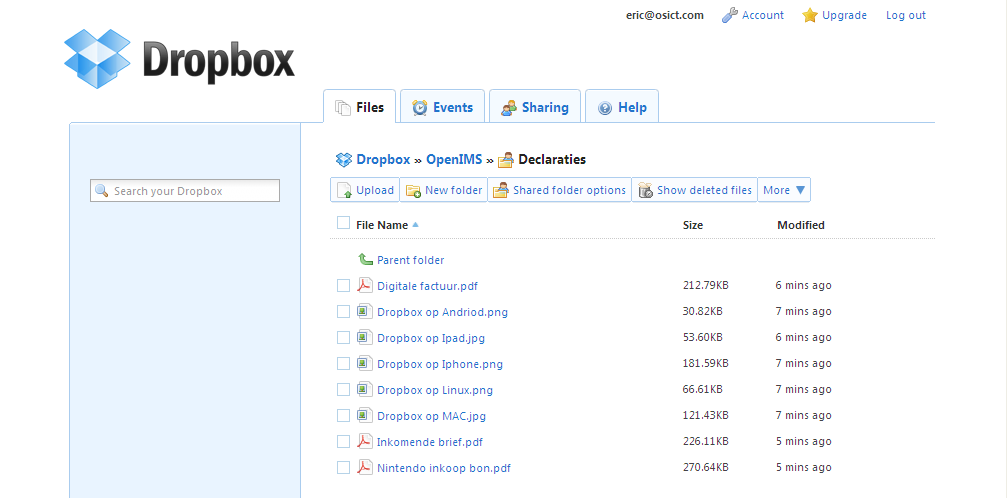Click the star icon beside Upgrade
Screen dimensions: 1007x498
tap(809, 15)
